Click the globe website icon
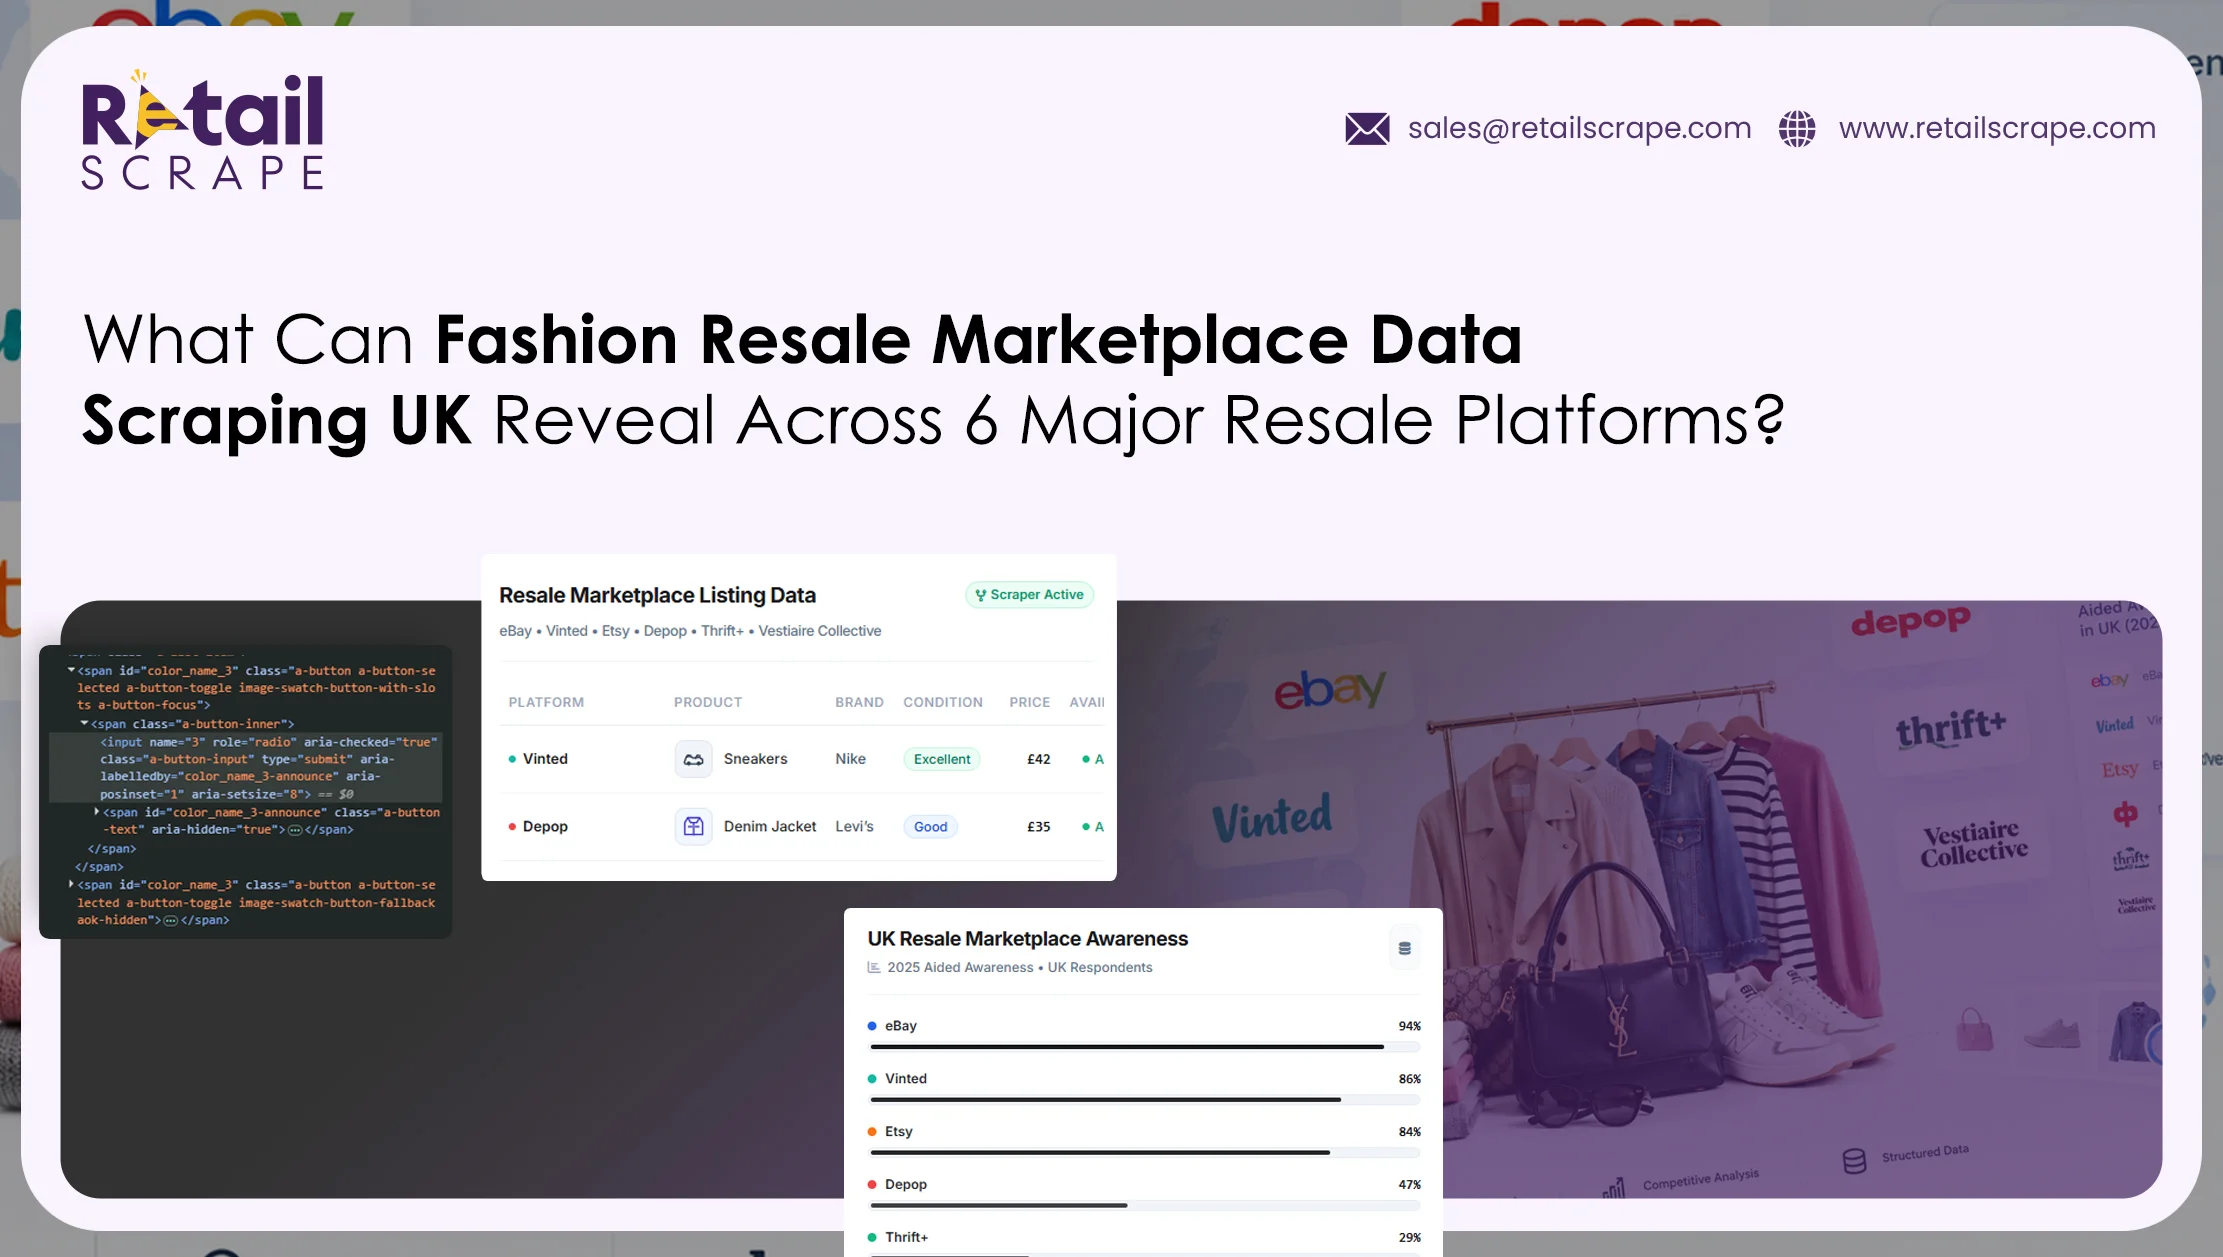Viewport: 2223px width, 1257px height. tap(1797, 128)
